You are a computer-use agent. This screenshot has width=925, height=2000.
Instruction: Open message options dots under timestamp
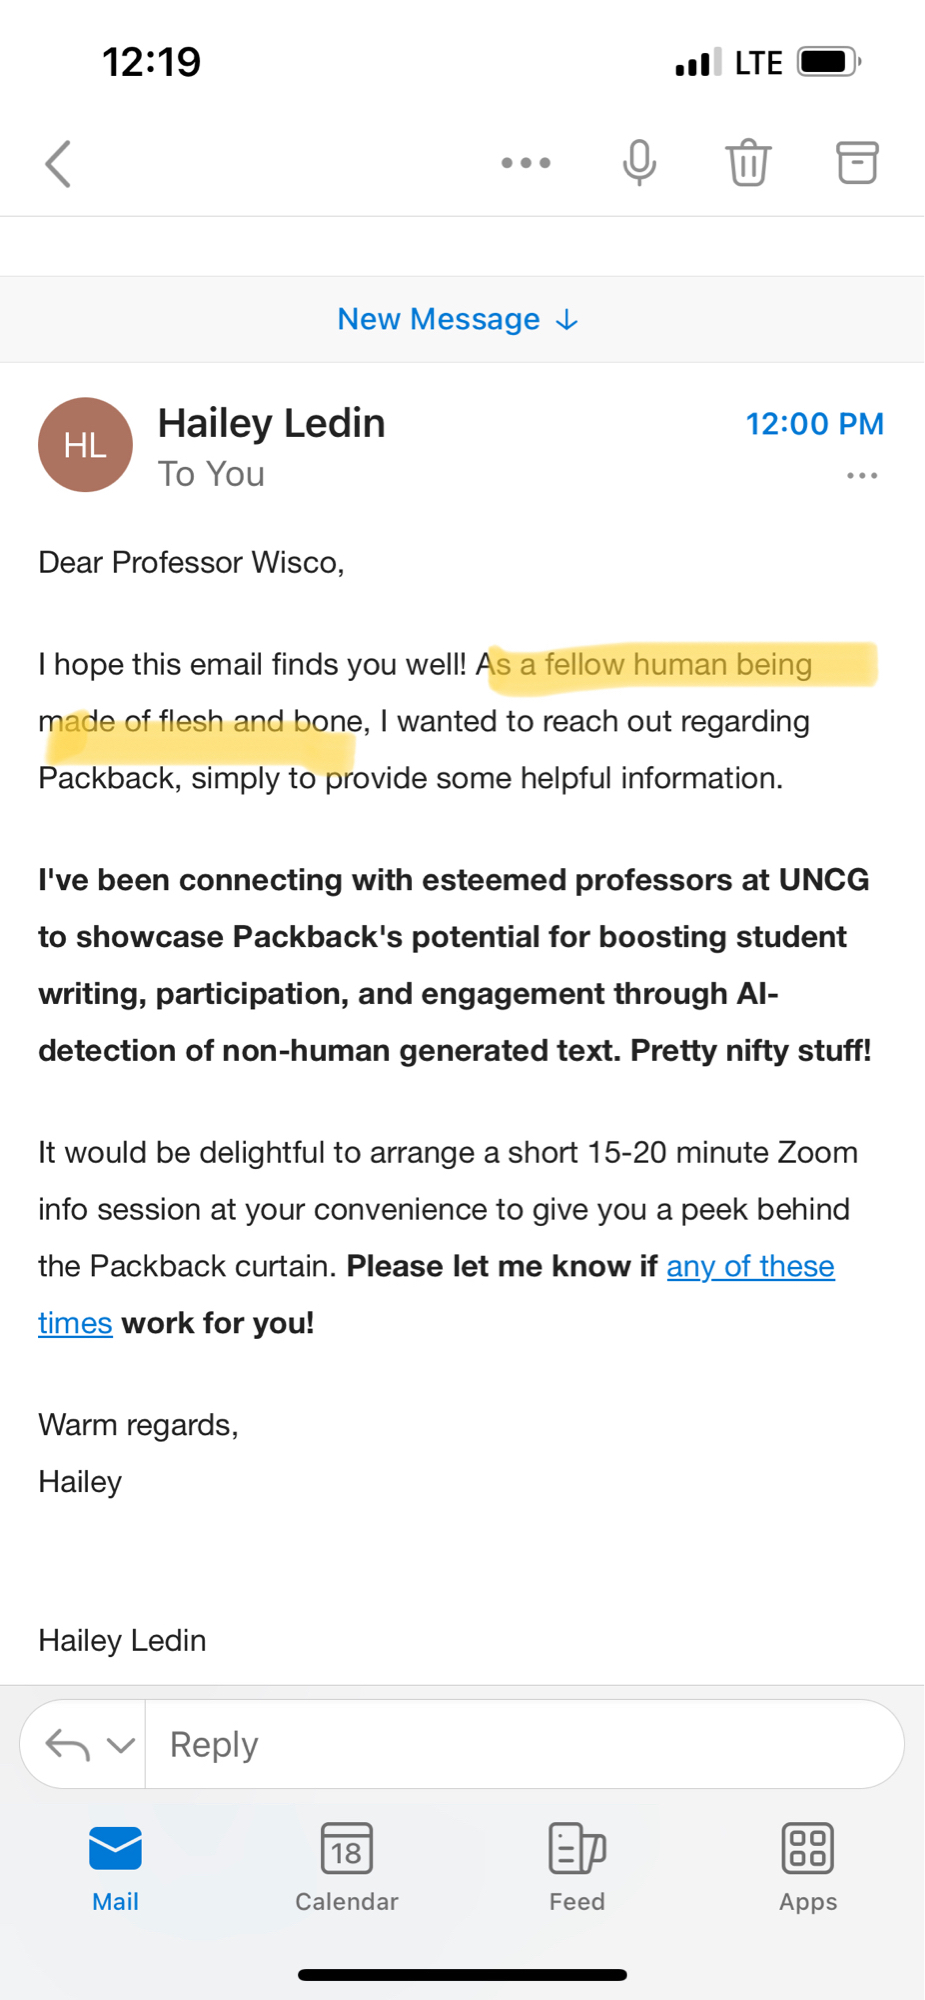click(x=862, y=476)
